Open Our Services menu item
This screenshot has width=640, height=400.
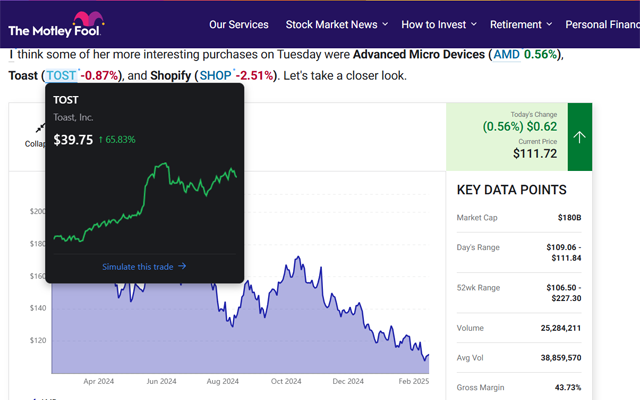[239, 24]
